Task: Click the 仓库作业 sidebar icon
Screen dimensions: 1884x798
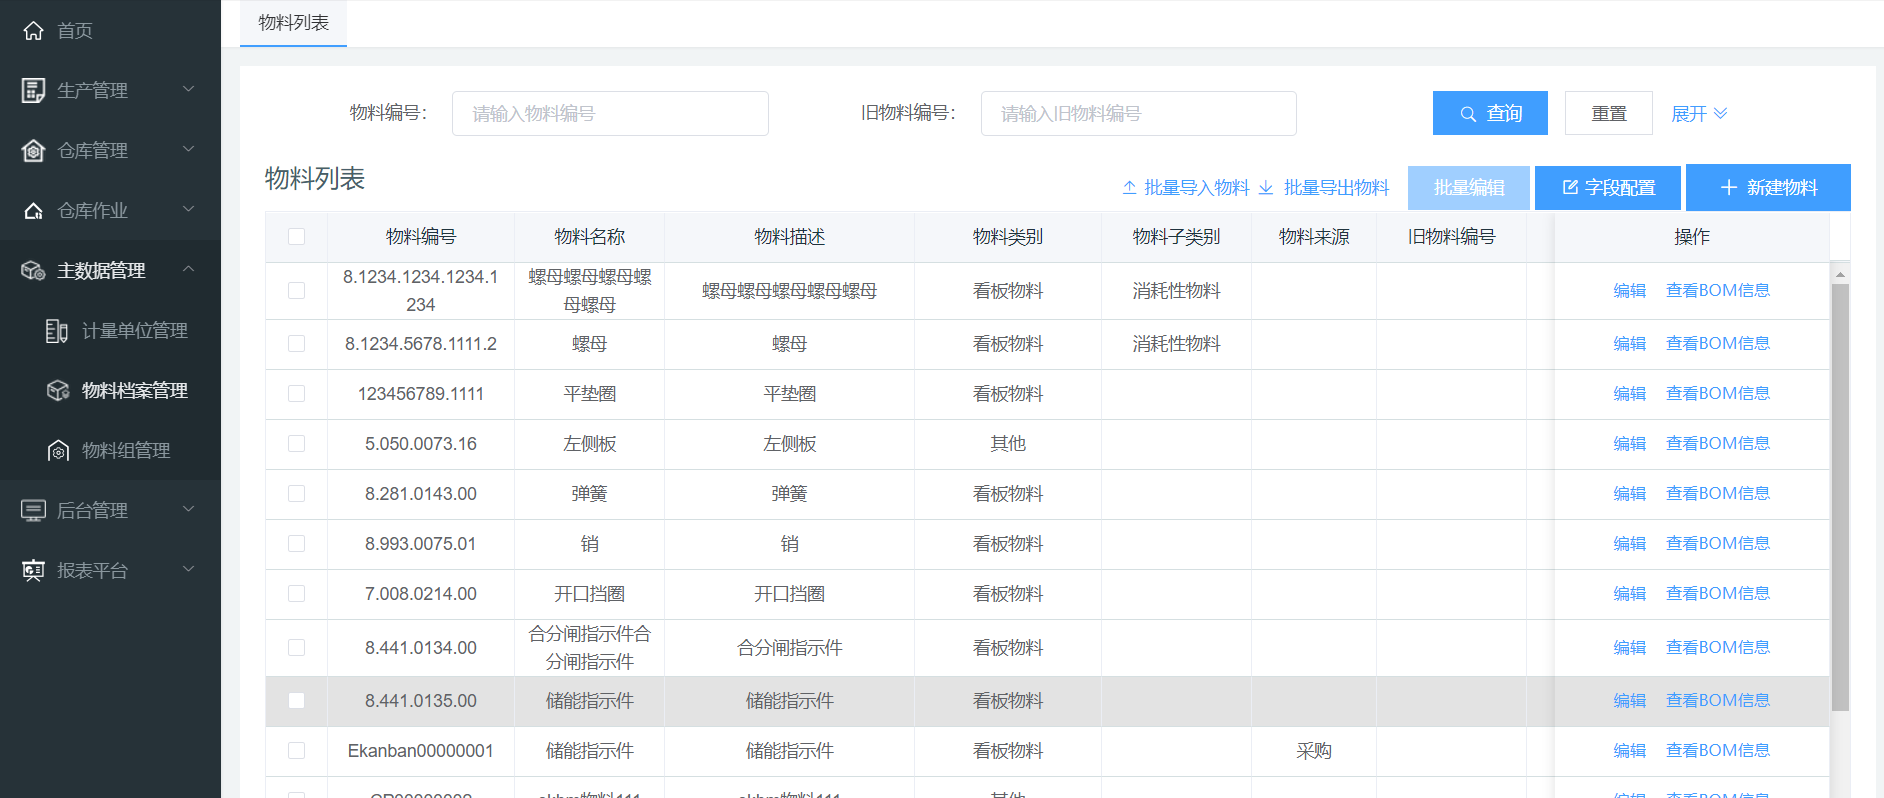Action: pyautogui.click(x=33, y=211)
